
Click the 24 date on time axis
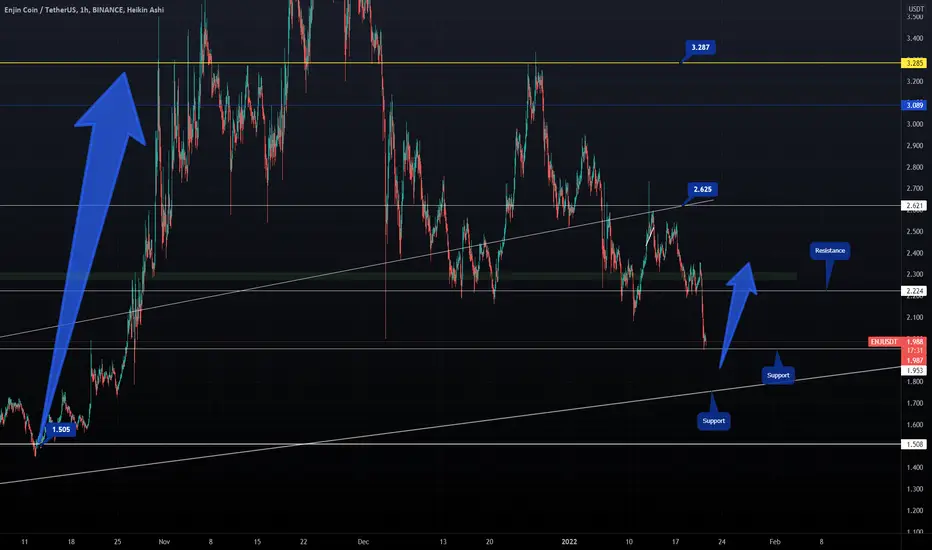coord(722,542)
